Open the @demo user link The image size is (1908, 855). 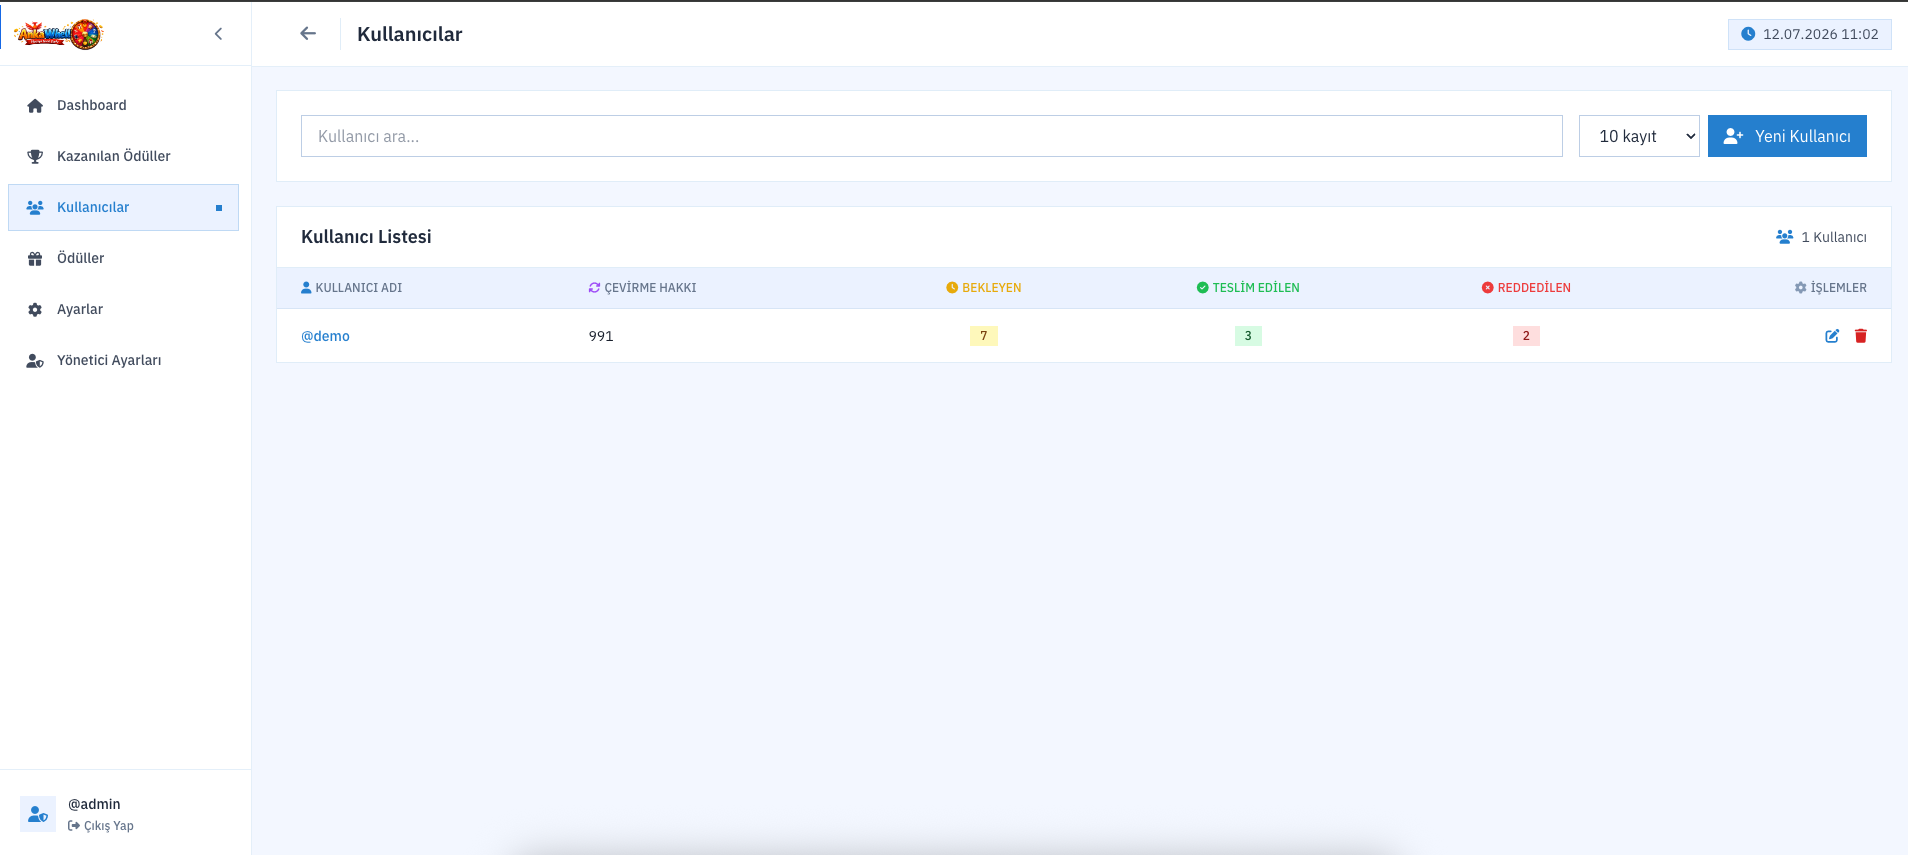coord(325,336)
